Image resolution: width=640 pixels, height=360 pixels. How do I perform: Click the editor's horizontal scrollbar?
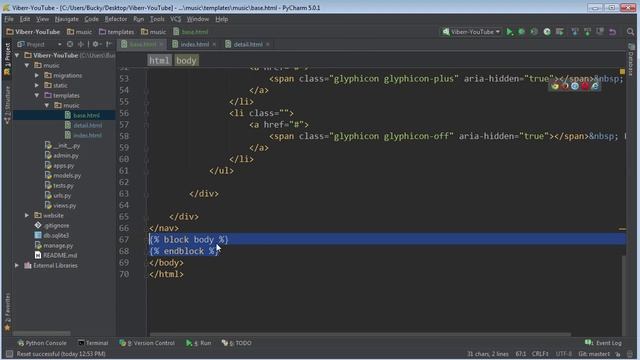360,334
